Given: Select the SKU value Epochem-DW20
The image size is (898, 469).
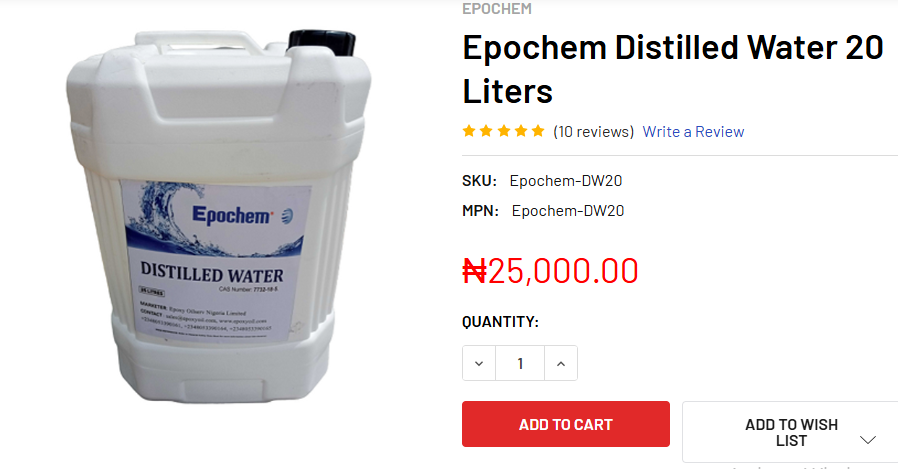Looking at the screenshot, I should (x=566, y=181).
